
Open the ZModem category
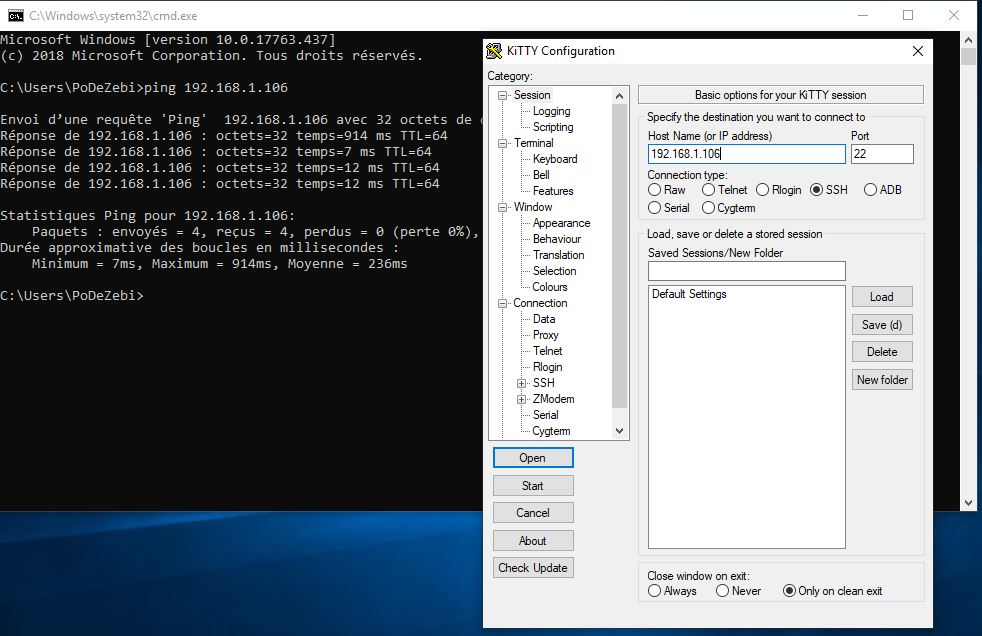(553, 399)
